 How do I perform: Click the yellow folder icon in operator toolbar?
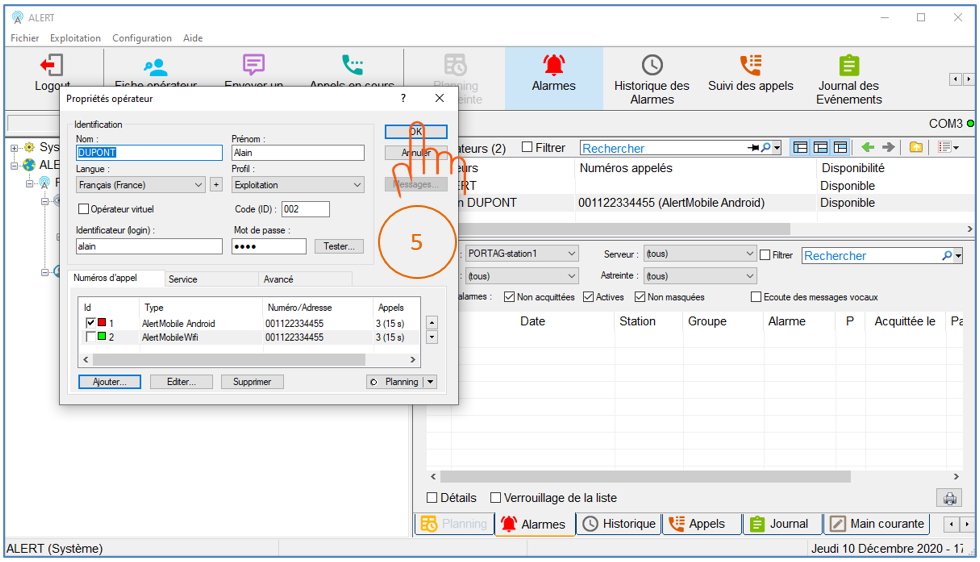point(916,148)
